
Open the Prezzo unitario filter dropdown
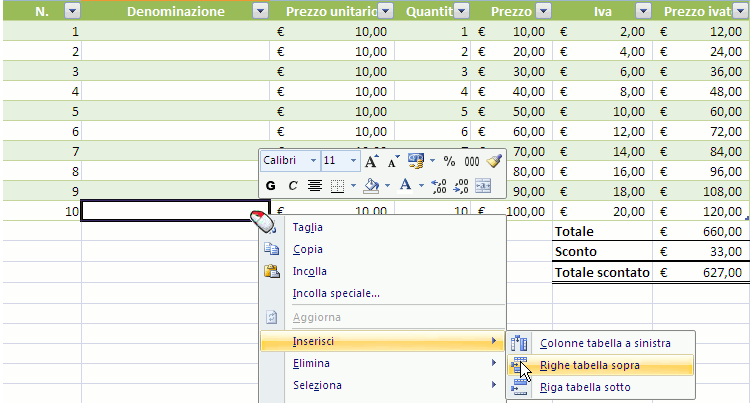tap(386, 11)
